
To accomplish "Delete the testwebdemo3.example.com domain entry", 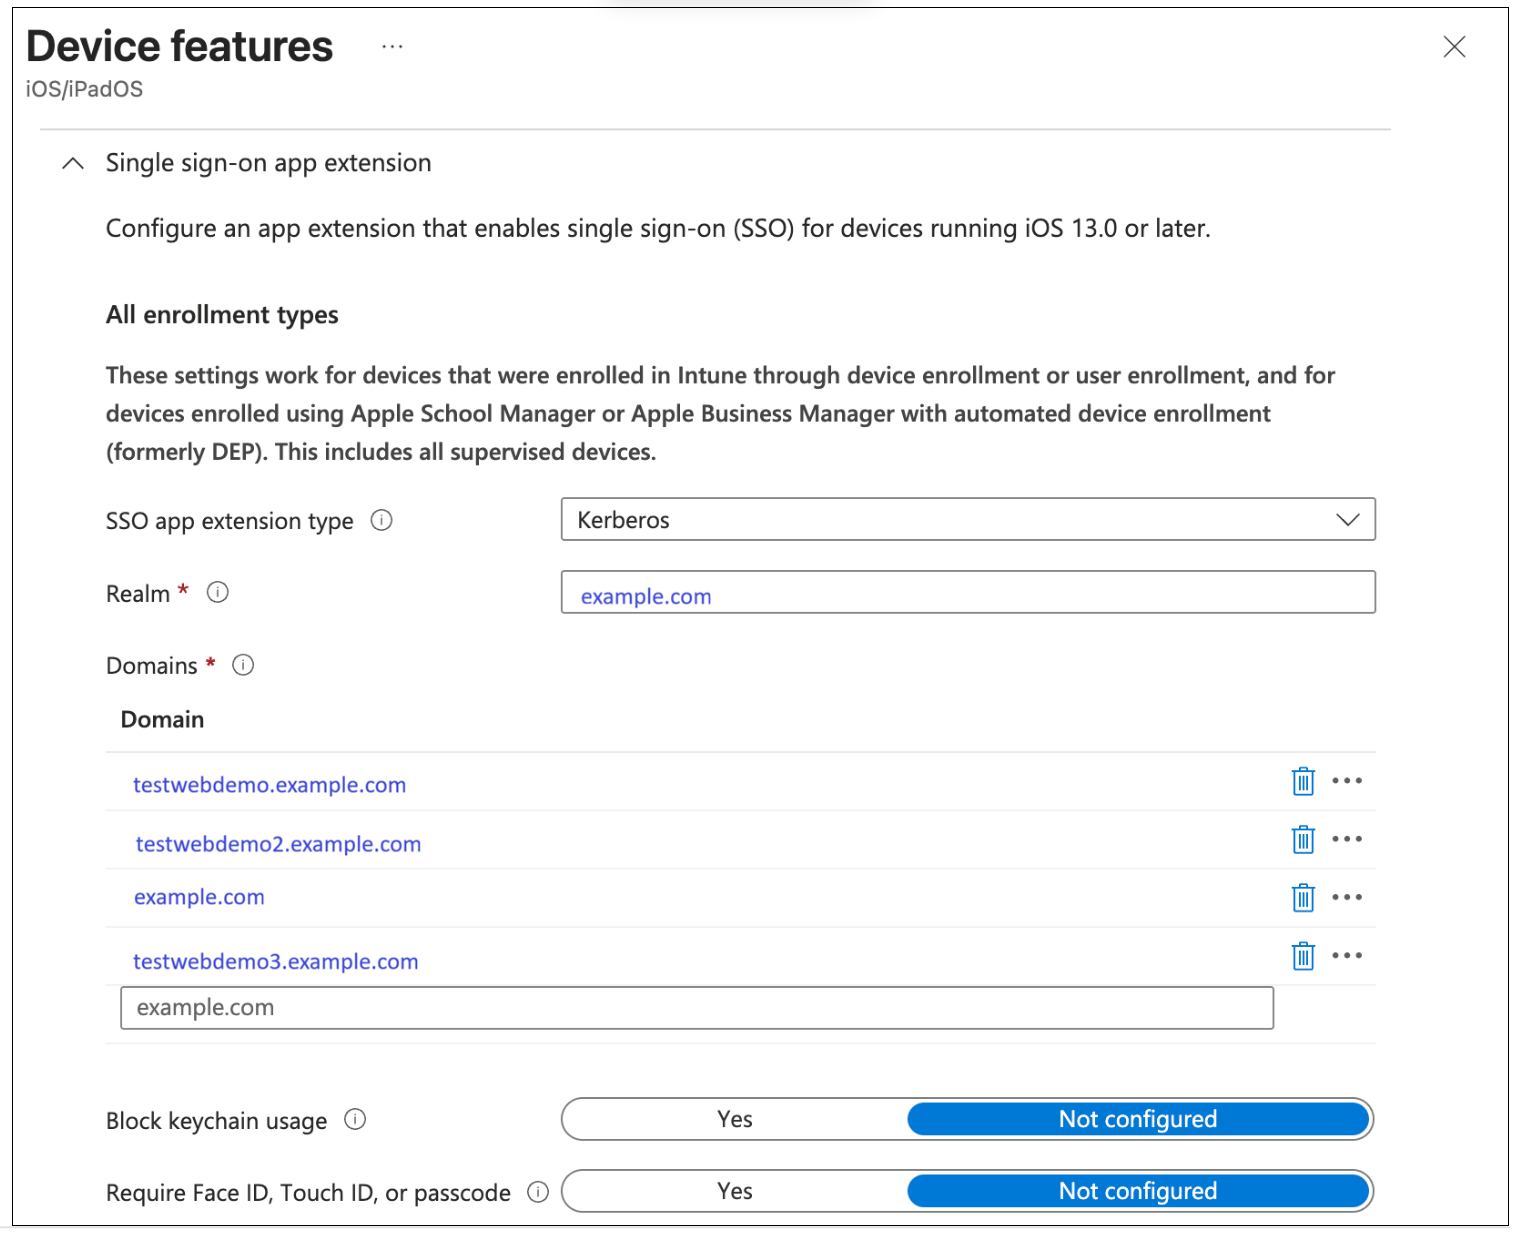I will coord(1302,955).
